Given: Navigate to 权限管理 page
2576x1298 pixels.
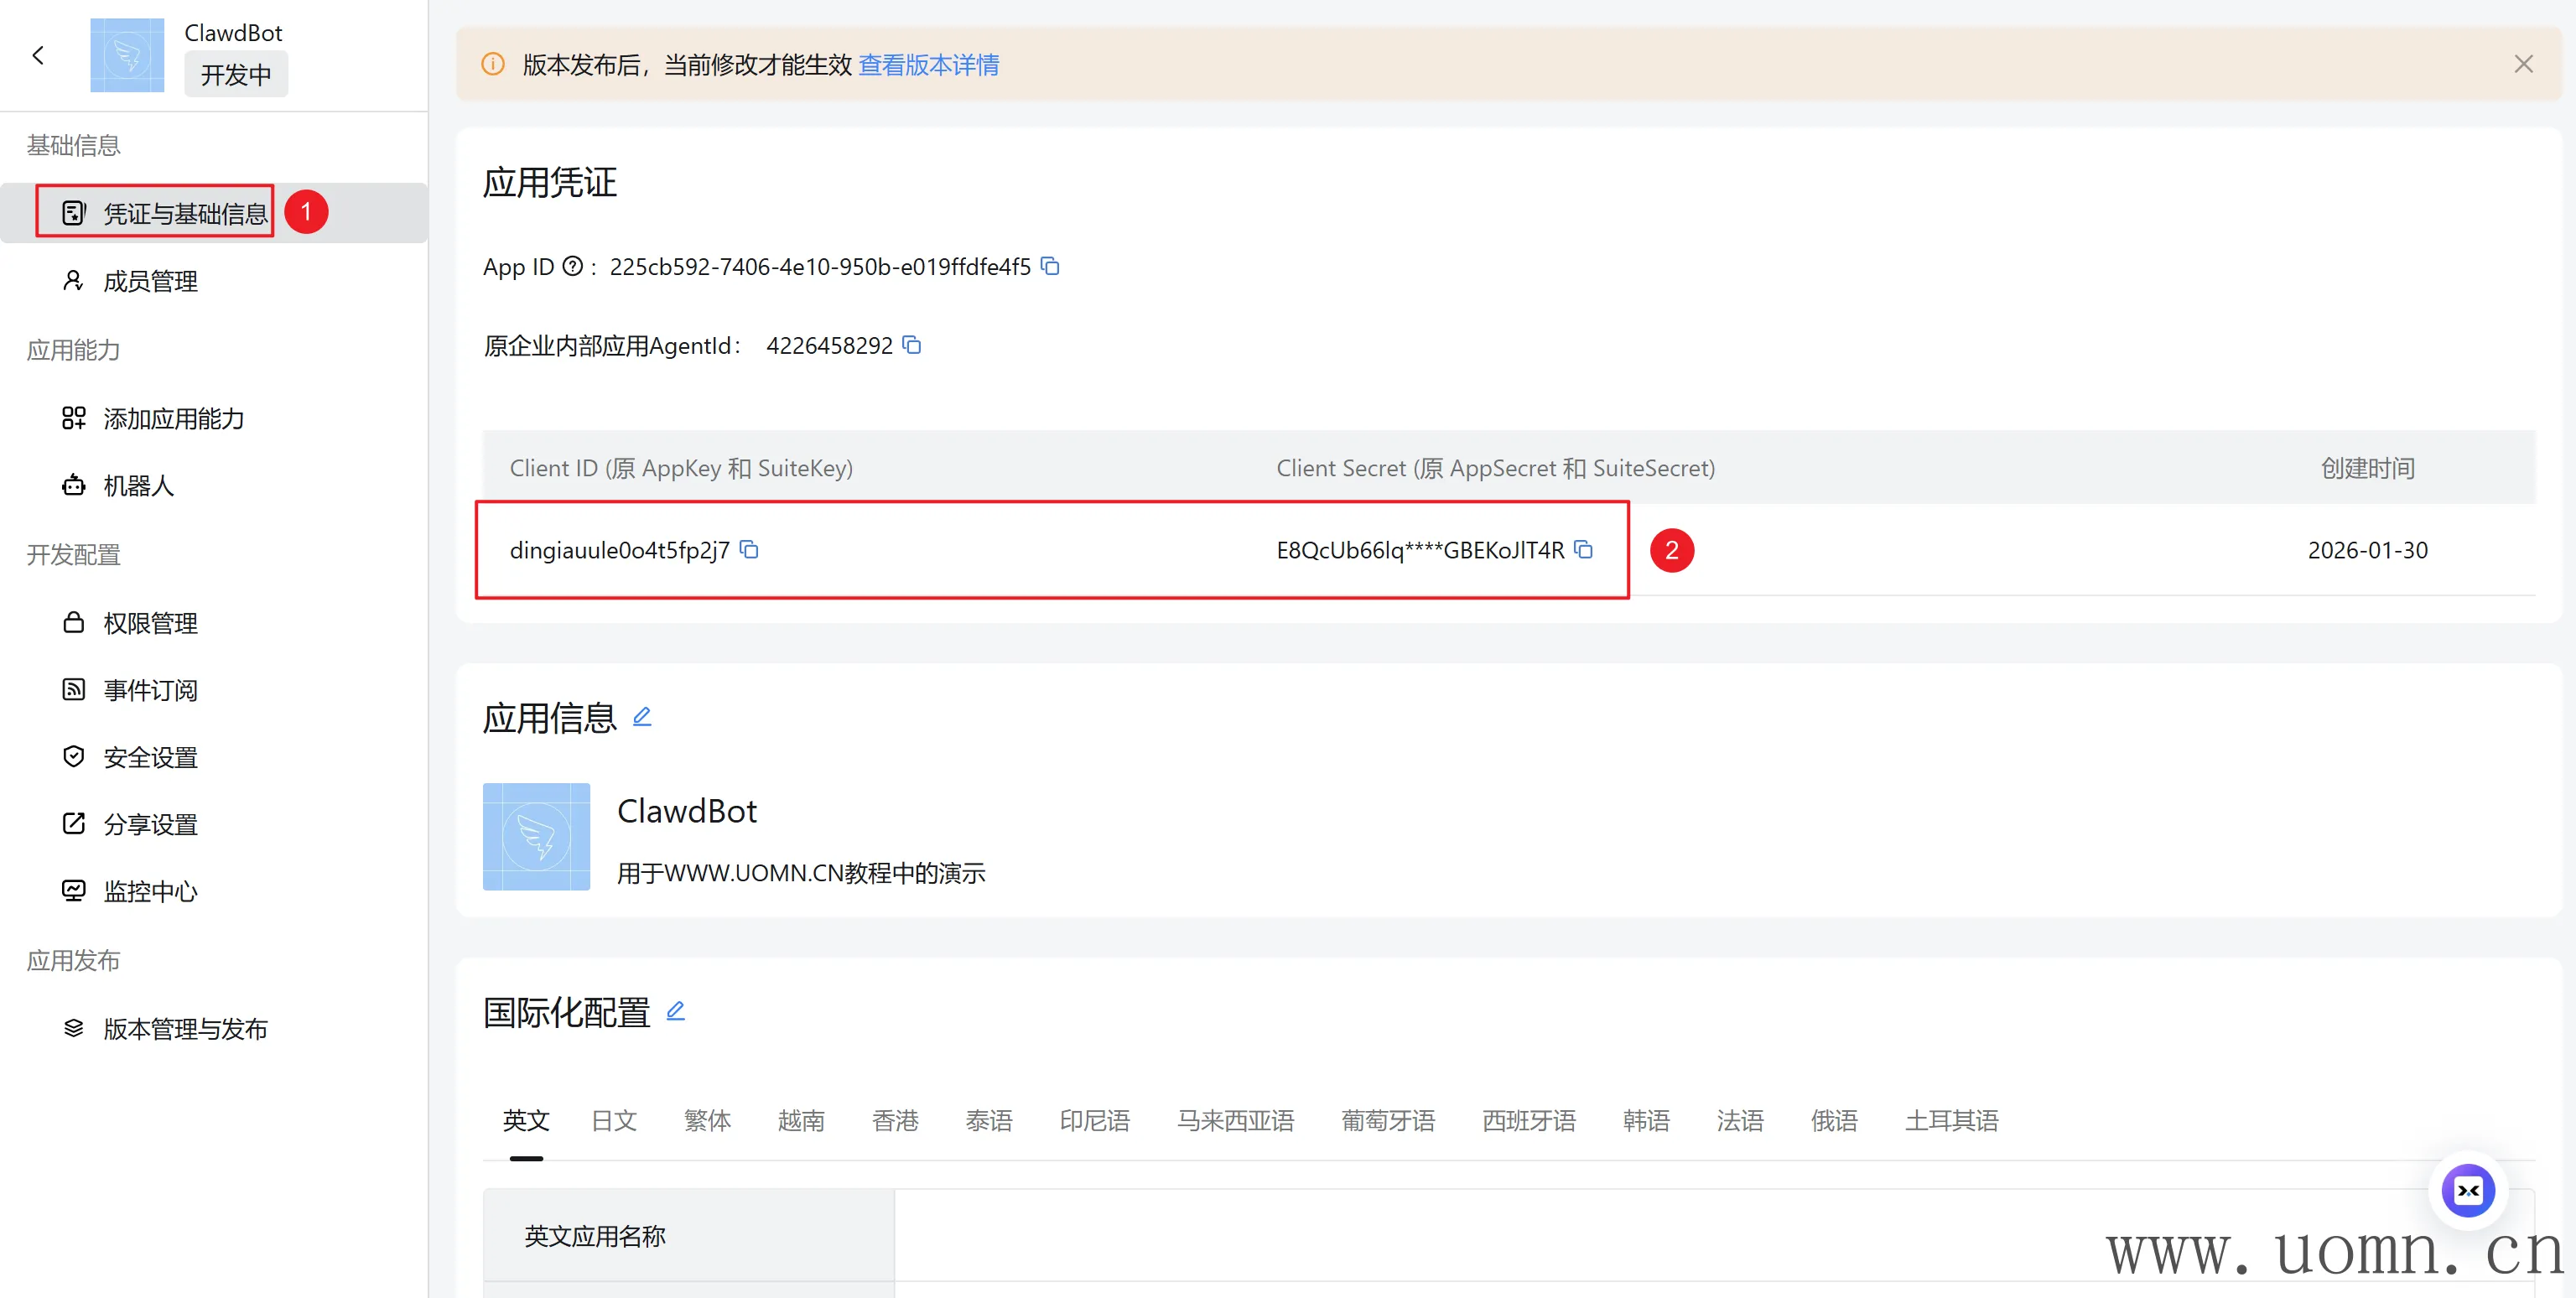Looking at the screenshot, I should [x=150, y=623].
